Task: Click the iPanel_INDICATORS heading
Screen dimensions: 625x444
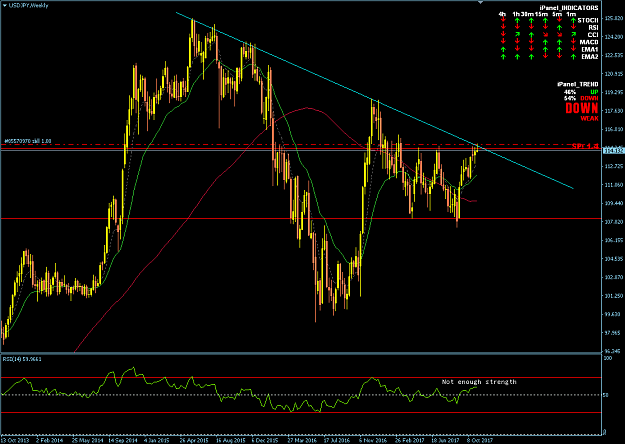Action: (x=569, y=8)
